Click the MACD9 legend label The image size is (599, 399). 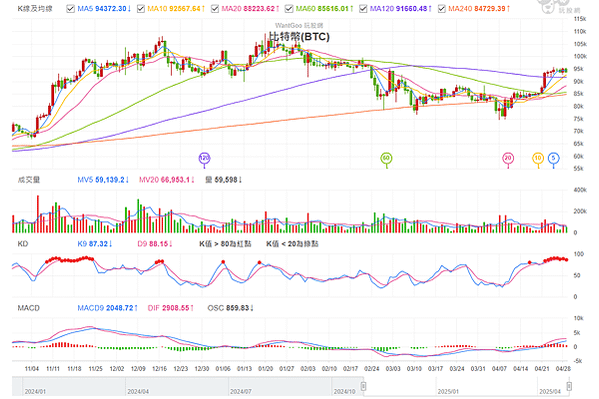[x=107, y=308]
